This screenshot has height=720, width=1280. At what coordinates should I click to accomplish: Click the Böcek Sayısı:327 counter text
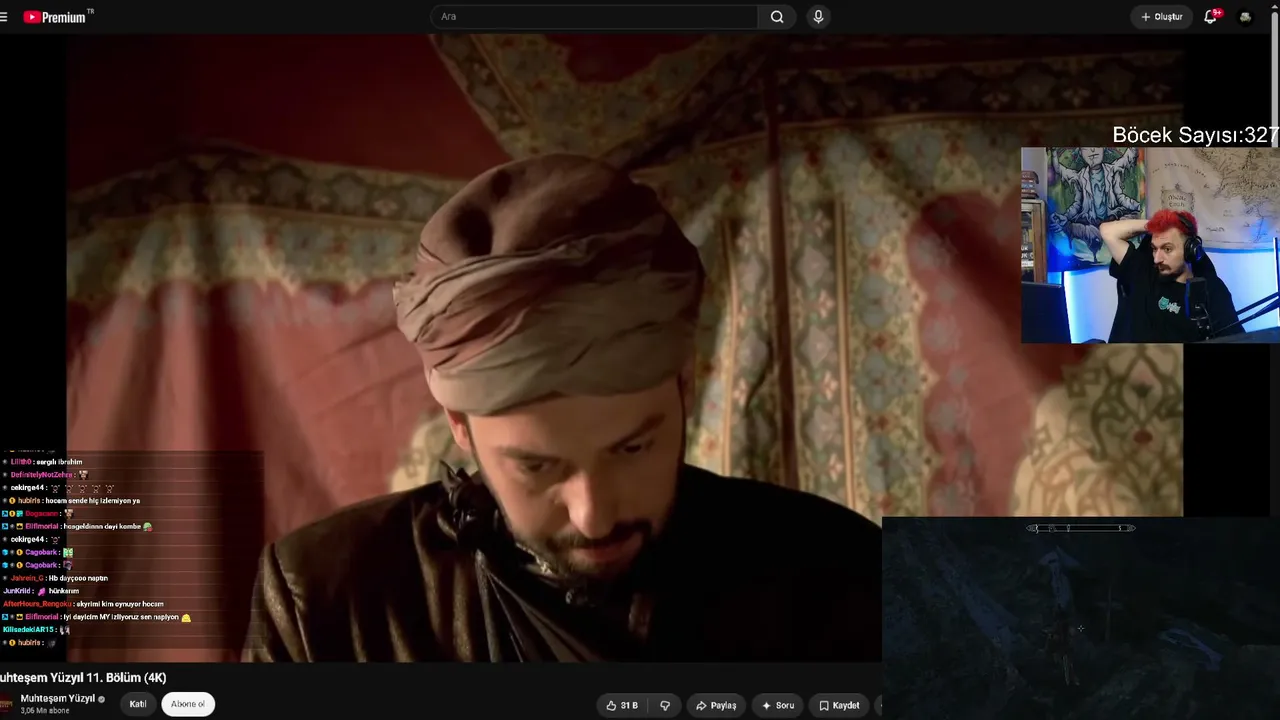tap(1196, 135)
